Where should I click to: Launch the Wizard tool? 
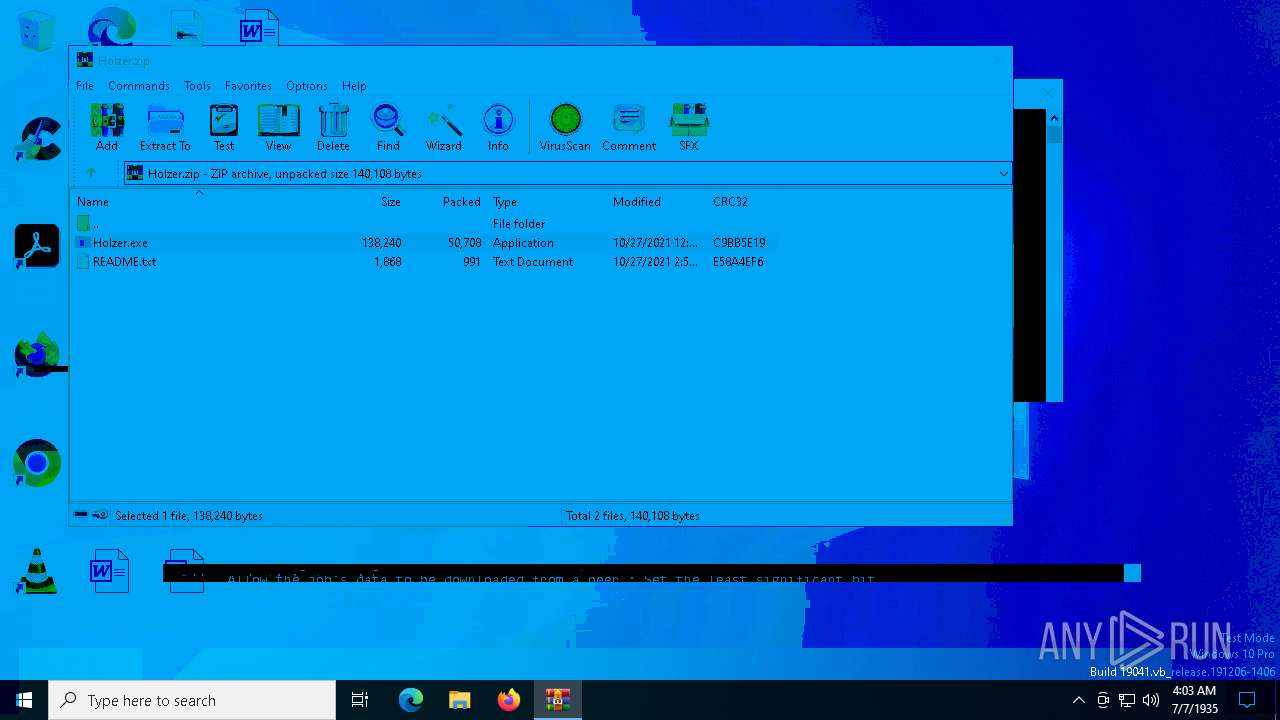(x=444, y=126)
